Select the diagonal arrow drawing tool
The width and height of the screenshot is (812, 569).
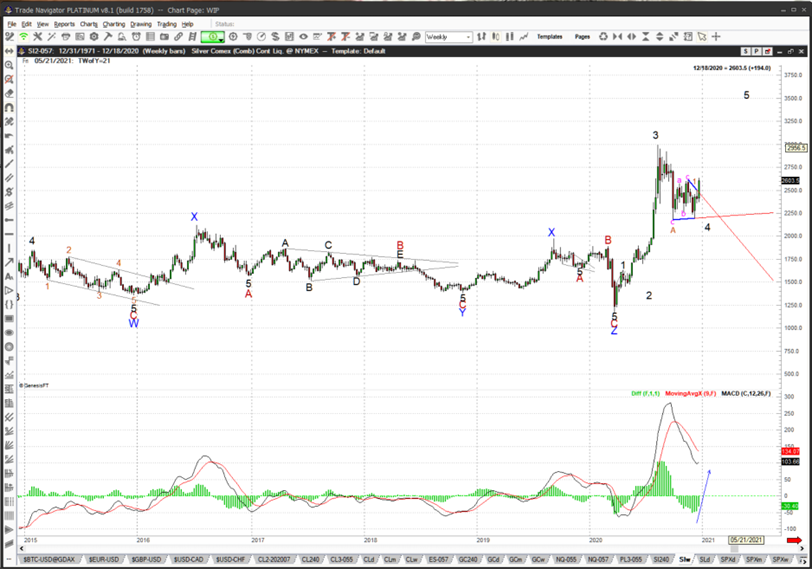tap(9, 262)
